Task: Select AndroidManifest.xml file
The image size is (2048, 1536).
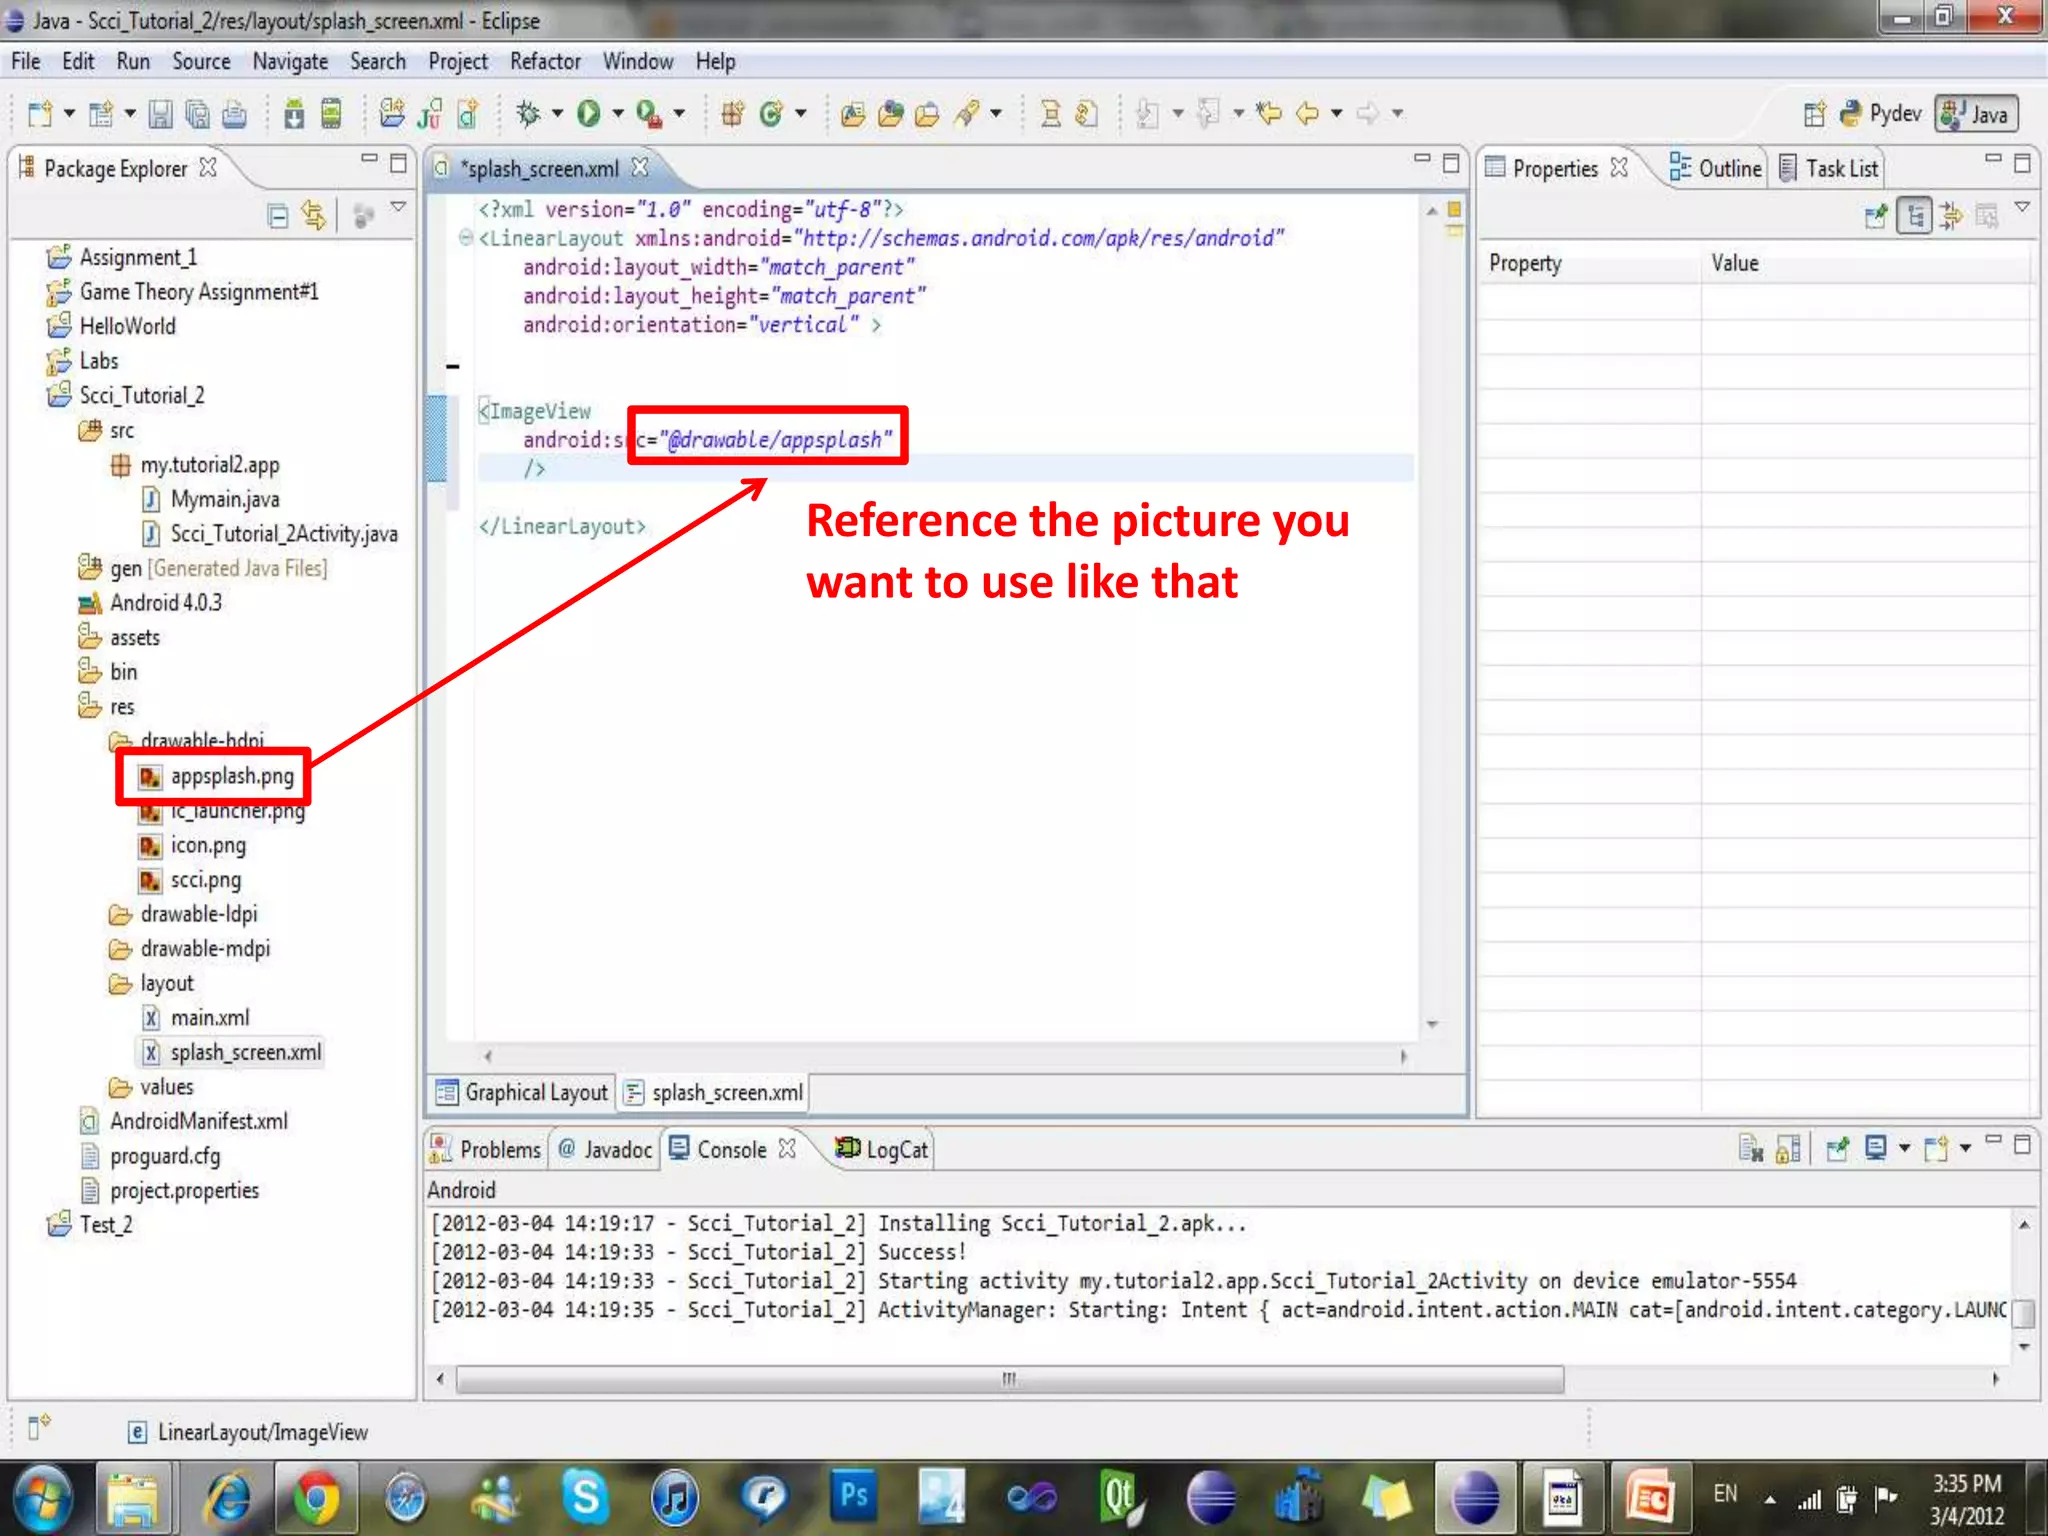Action: pos(184,1122)
